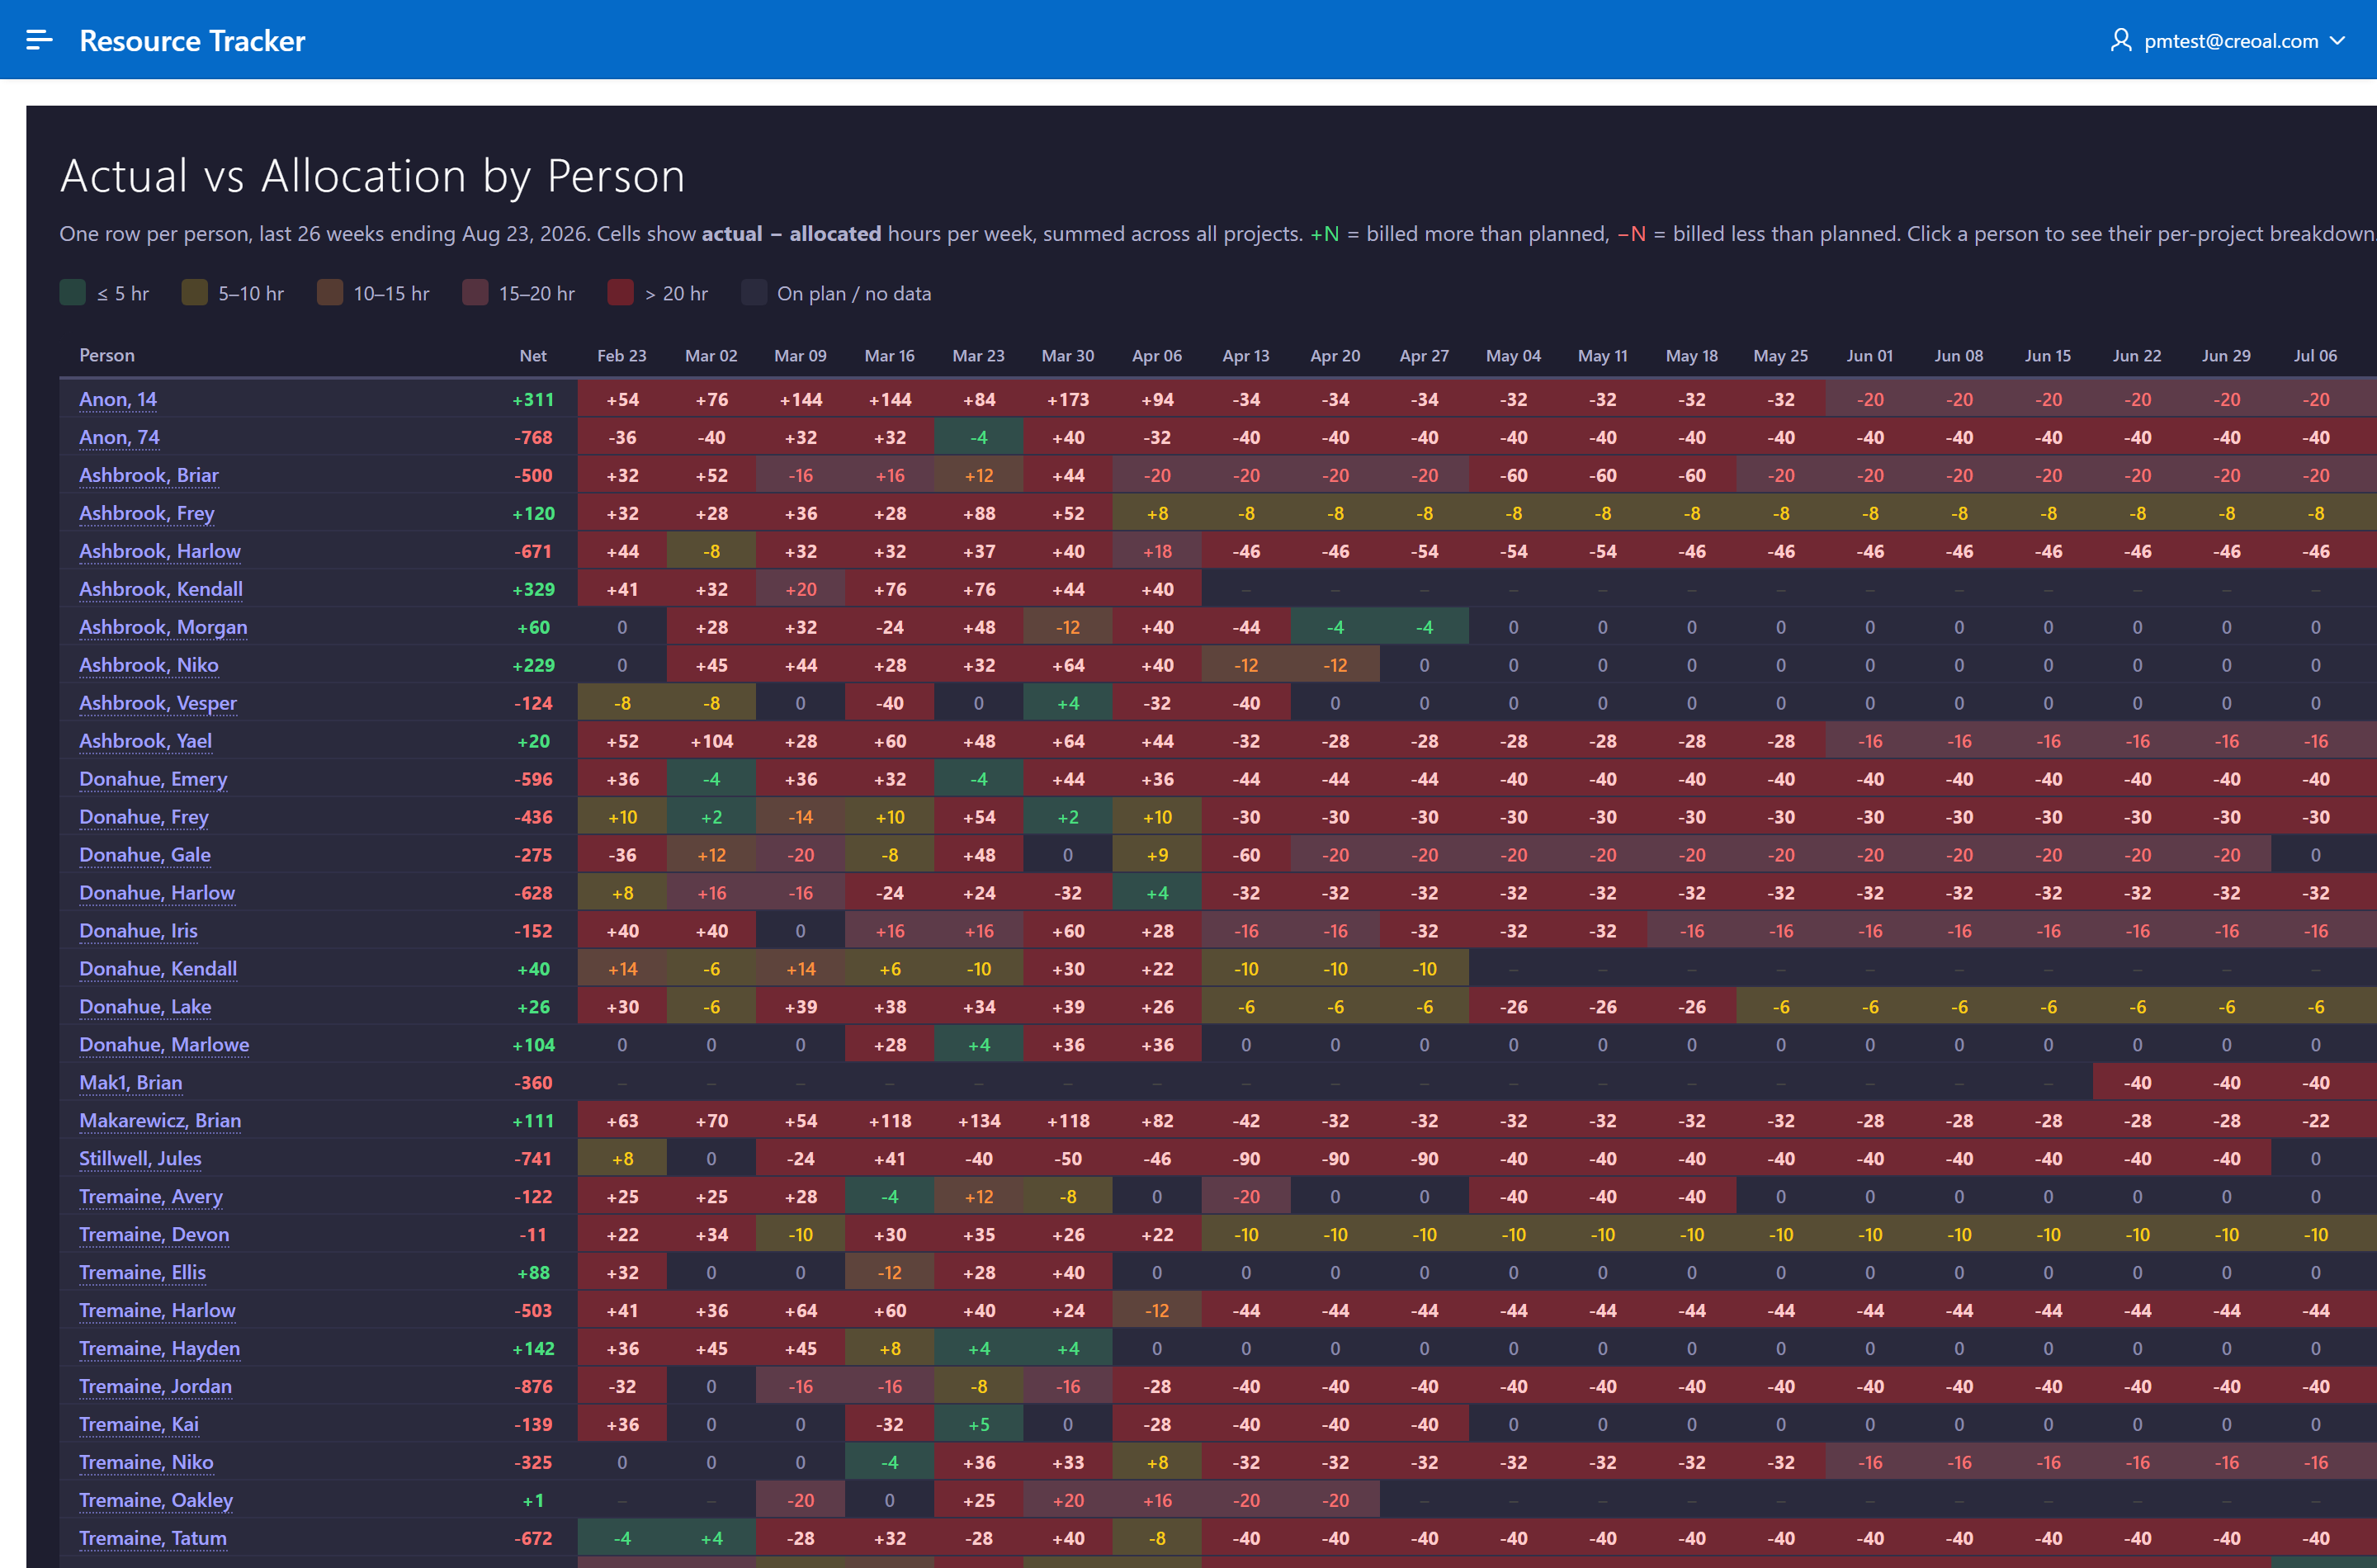Viewport: 2377px width, 1568px height.
Task: Open Tremaine, Tatum breakdown
Action: [153, 1539]
